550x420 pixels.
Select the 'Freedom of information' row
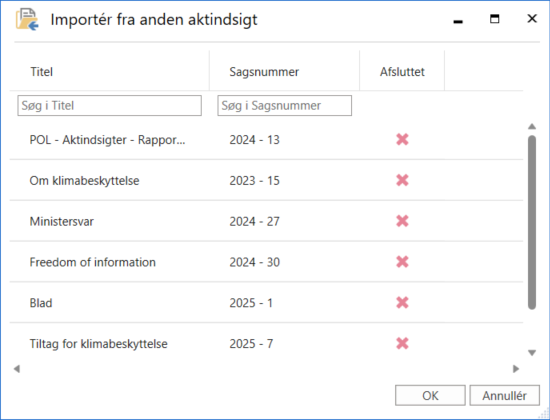pyautogui.click(x=266, y=262)
